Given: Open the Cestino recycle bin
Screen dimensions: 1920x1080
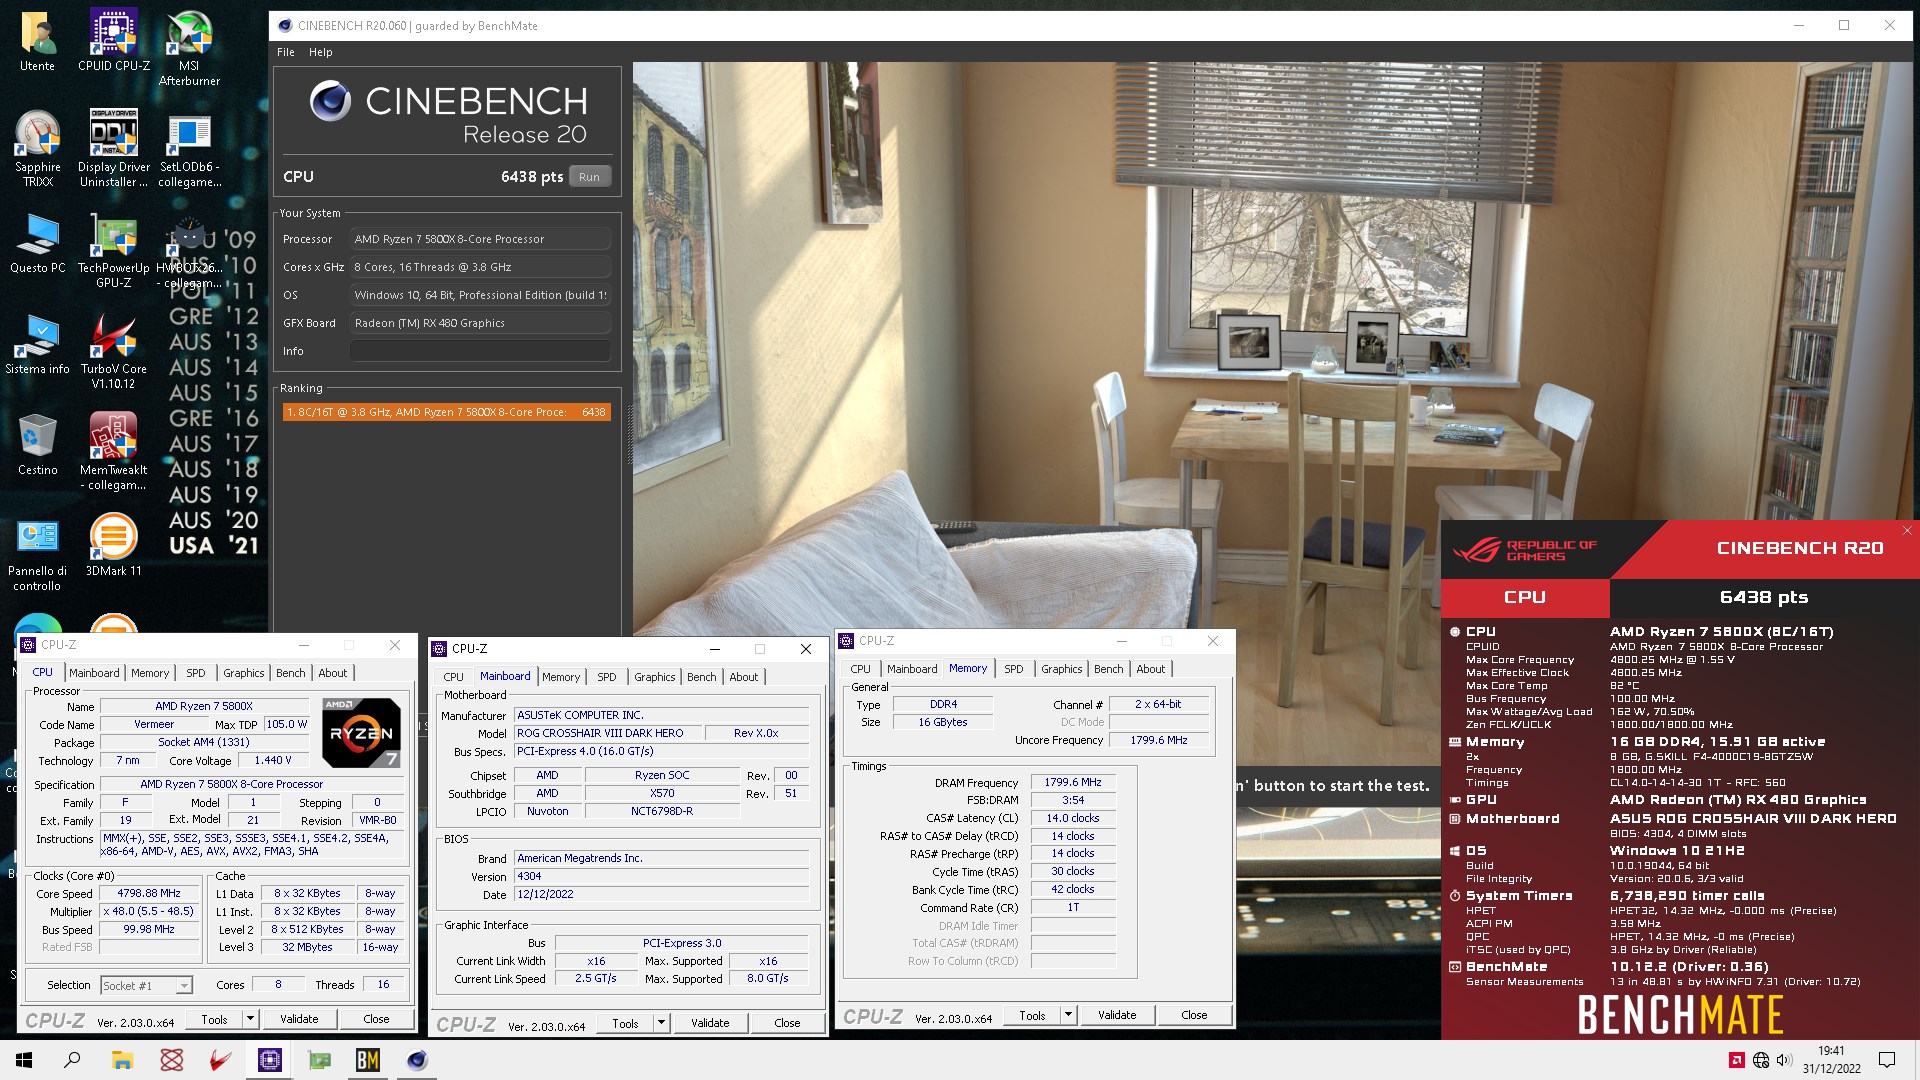Looking at the screenshot, I should 38,445.
